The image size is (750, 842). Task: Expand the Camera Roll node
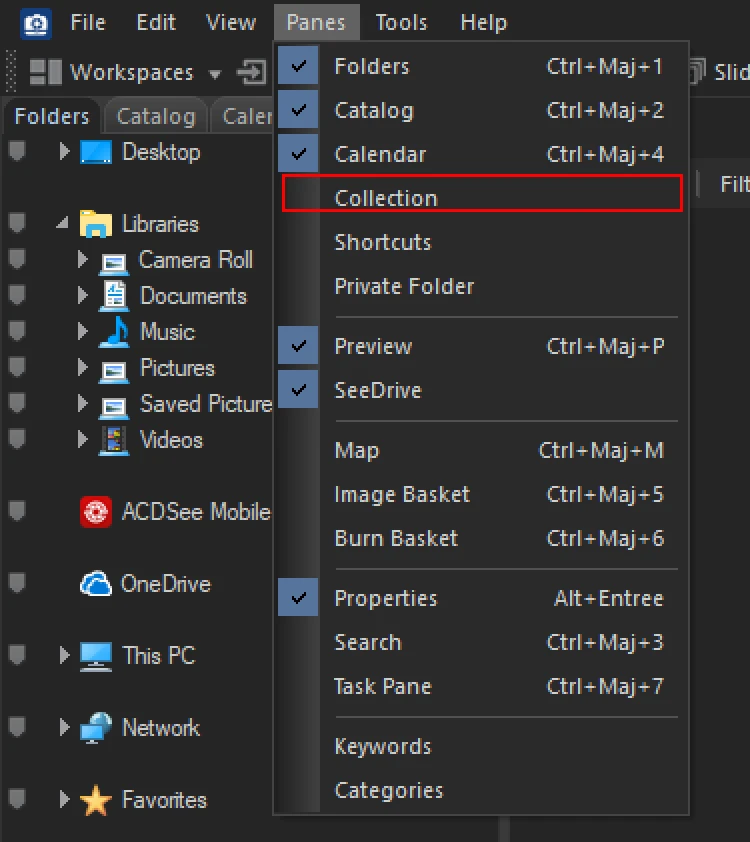pos(82,259)
